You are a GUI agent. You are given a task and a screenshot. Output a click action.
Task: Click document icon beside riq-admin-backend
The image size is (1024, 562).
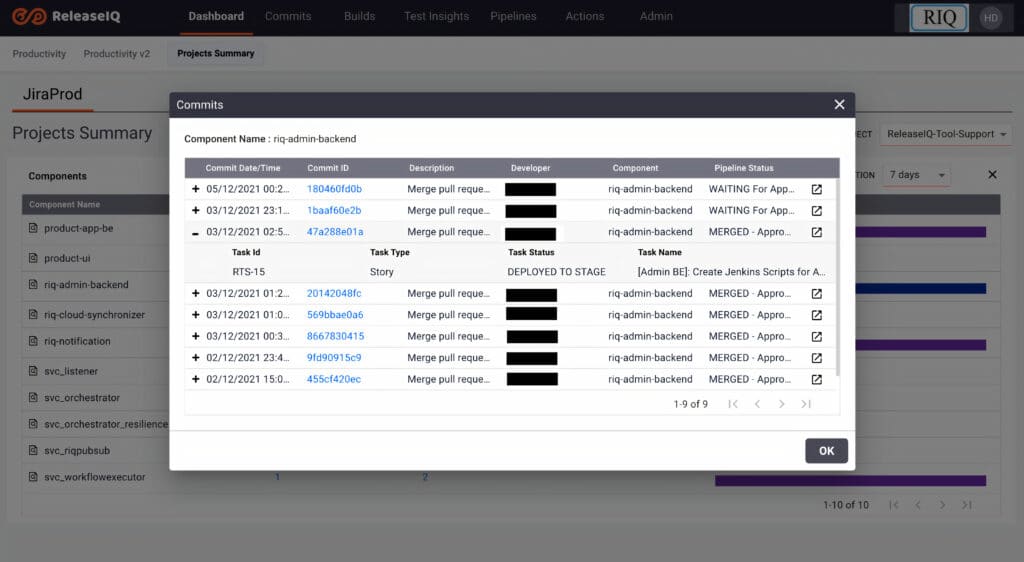pos(33,285)
